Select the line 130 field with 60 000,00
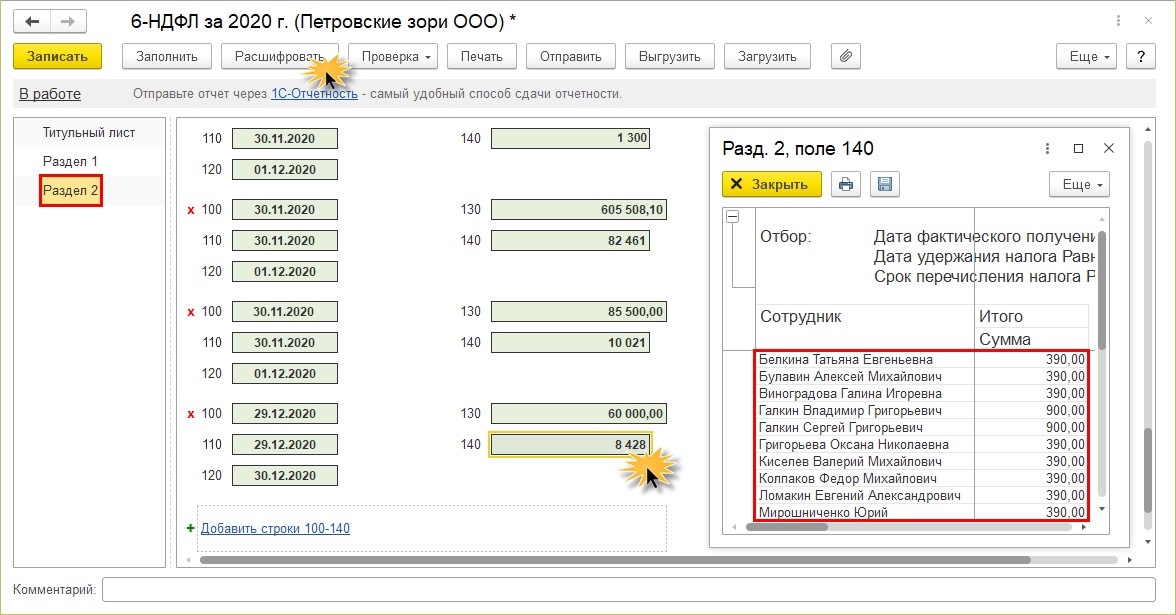Screen dimensions: 1176x615 click(579, 414)
